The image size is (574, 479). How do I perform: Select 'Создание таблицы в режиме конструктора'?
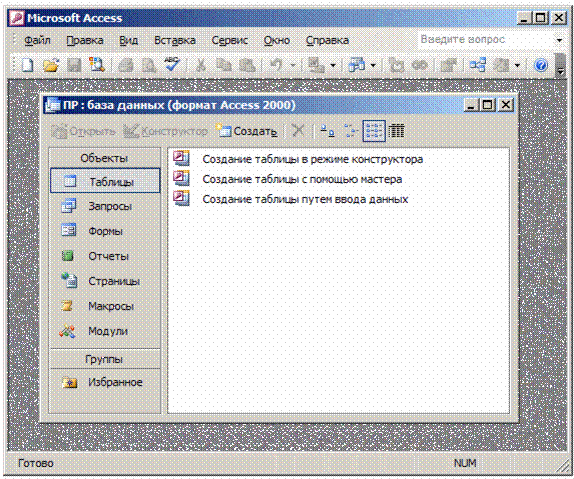tap(298, 159)
